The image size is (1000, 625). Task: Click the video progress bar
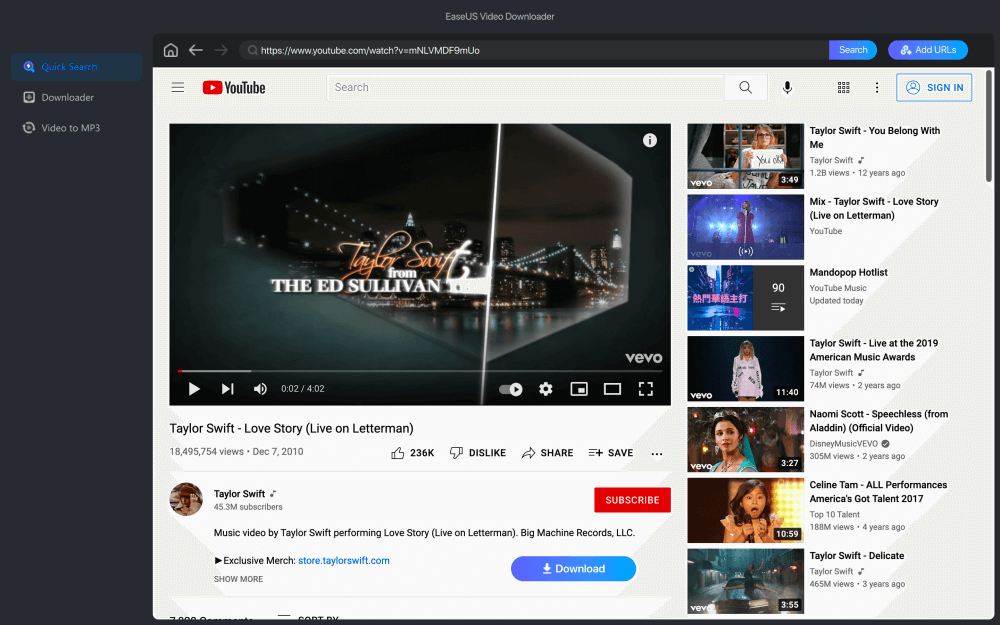[420, 371]
